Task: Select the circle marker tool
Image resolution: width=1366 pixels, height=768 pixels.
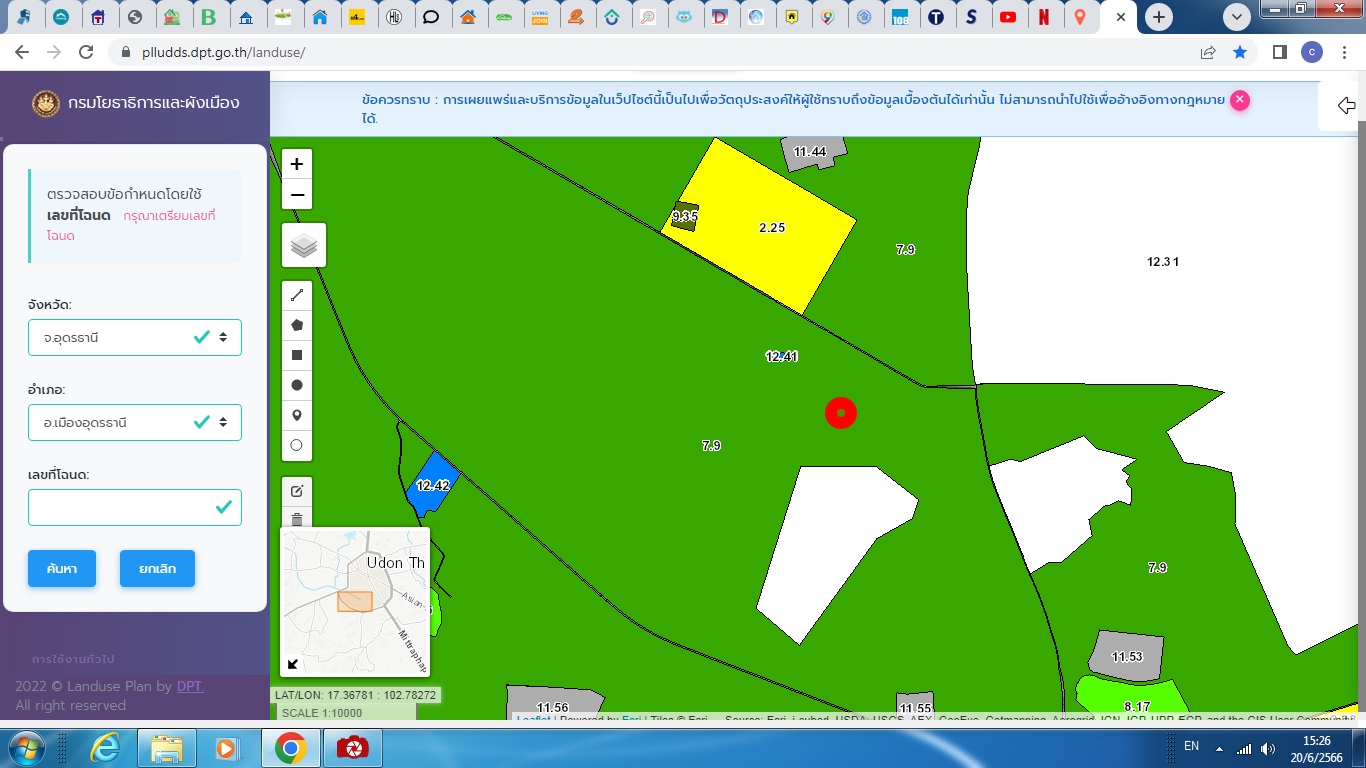Action: [x=297, y=445]
